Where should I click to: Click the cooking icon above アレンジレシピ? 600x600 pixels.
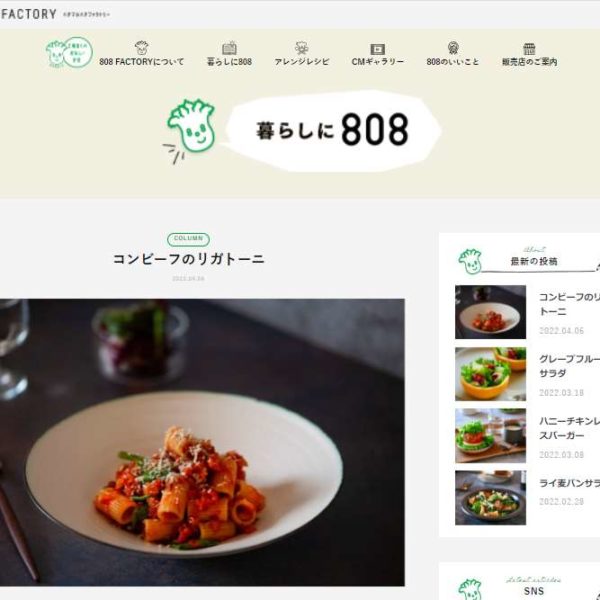click(302, 48)
